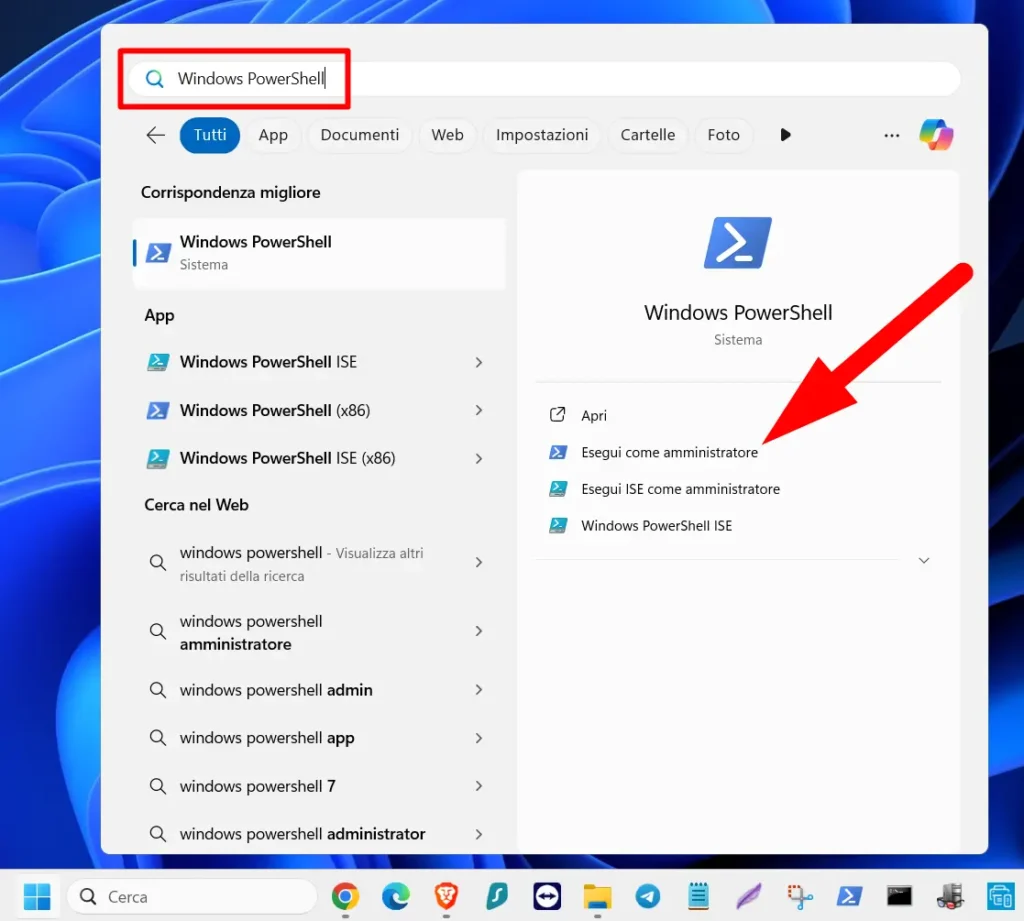Select 'windows powershell 7' web suggestion

point(319,786)
